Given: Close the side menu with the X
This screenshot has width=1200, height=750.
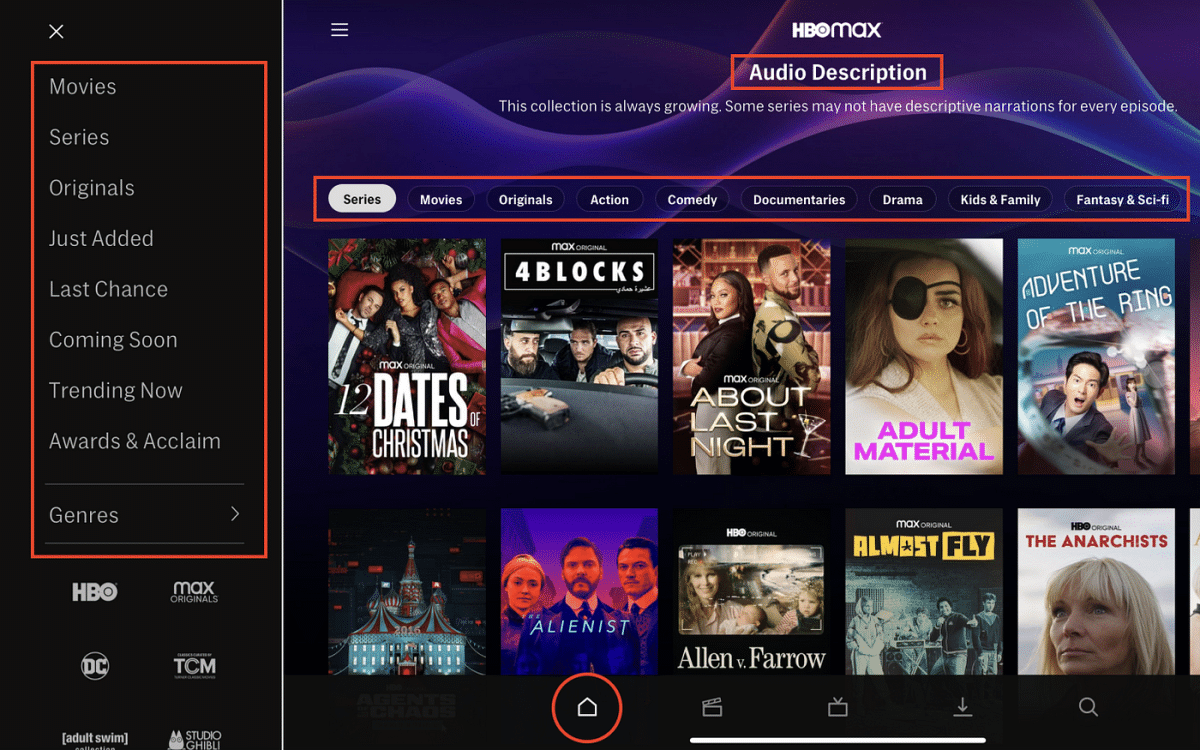Looking at the screenshot, I should click(56, 32).
